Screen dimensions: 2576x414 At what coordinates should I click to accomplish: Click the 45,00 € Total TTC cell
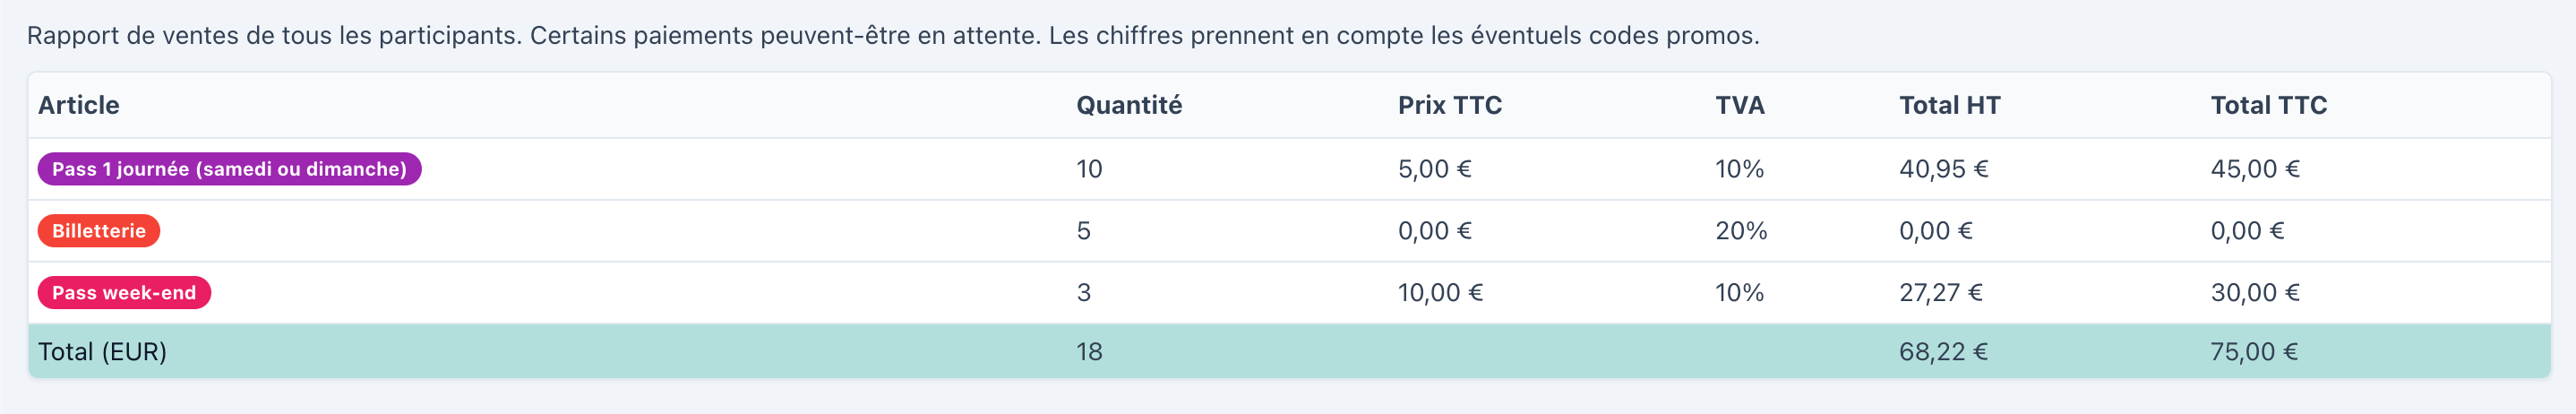[x=2254, y=169]
